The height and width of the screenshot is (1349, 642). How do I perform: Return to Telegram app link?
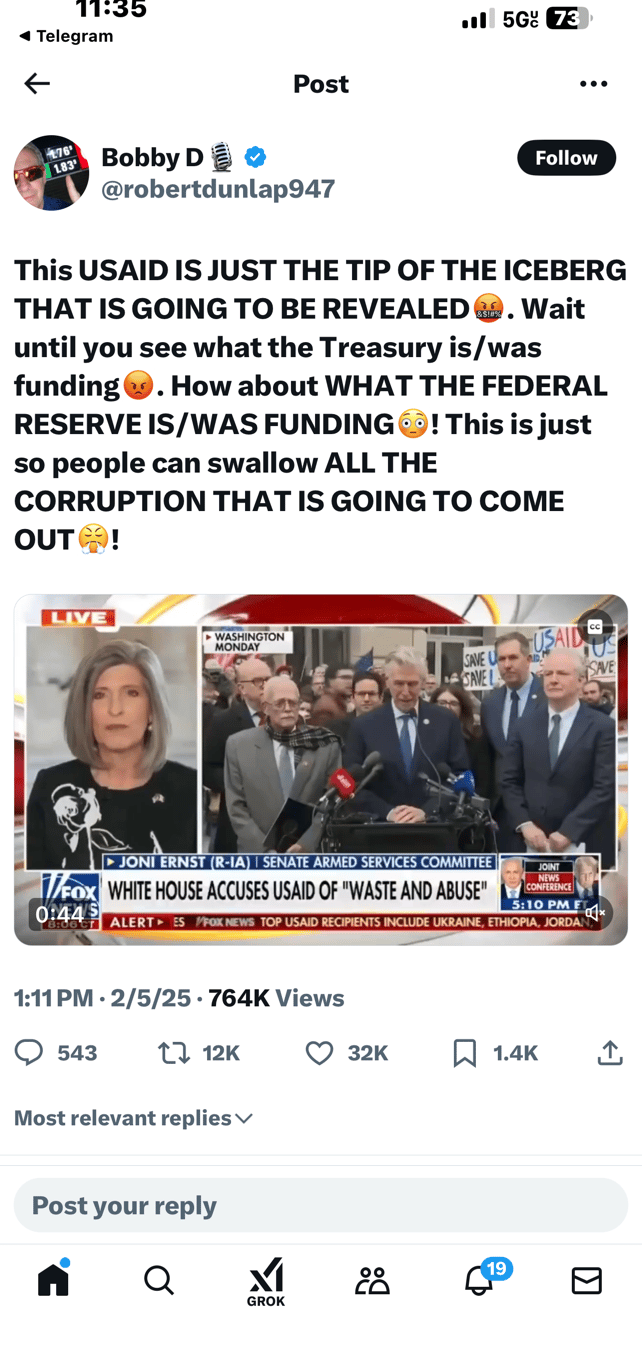click(x=65, y=36)
